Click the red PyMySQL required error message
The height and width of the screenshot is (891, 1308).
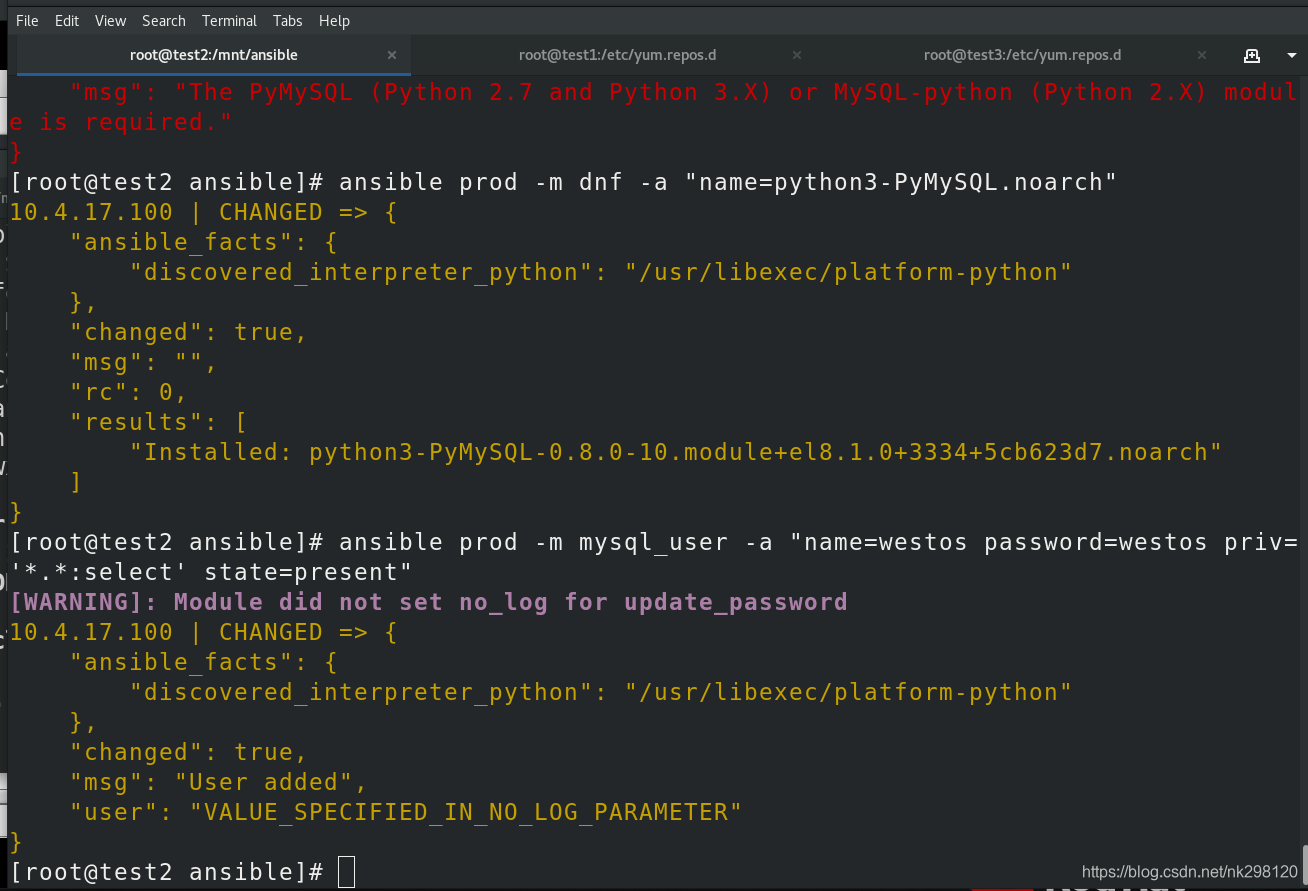pos(653,107)
